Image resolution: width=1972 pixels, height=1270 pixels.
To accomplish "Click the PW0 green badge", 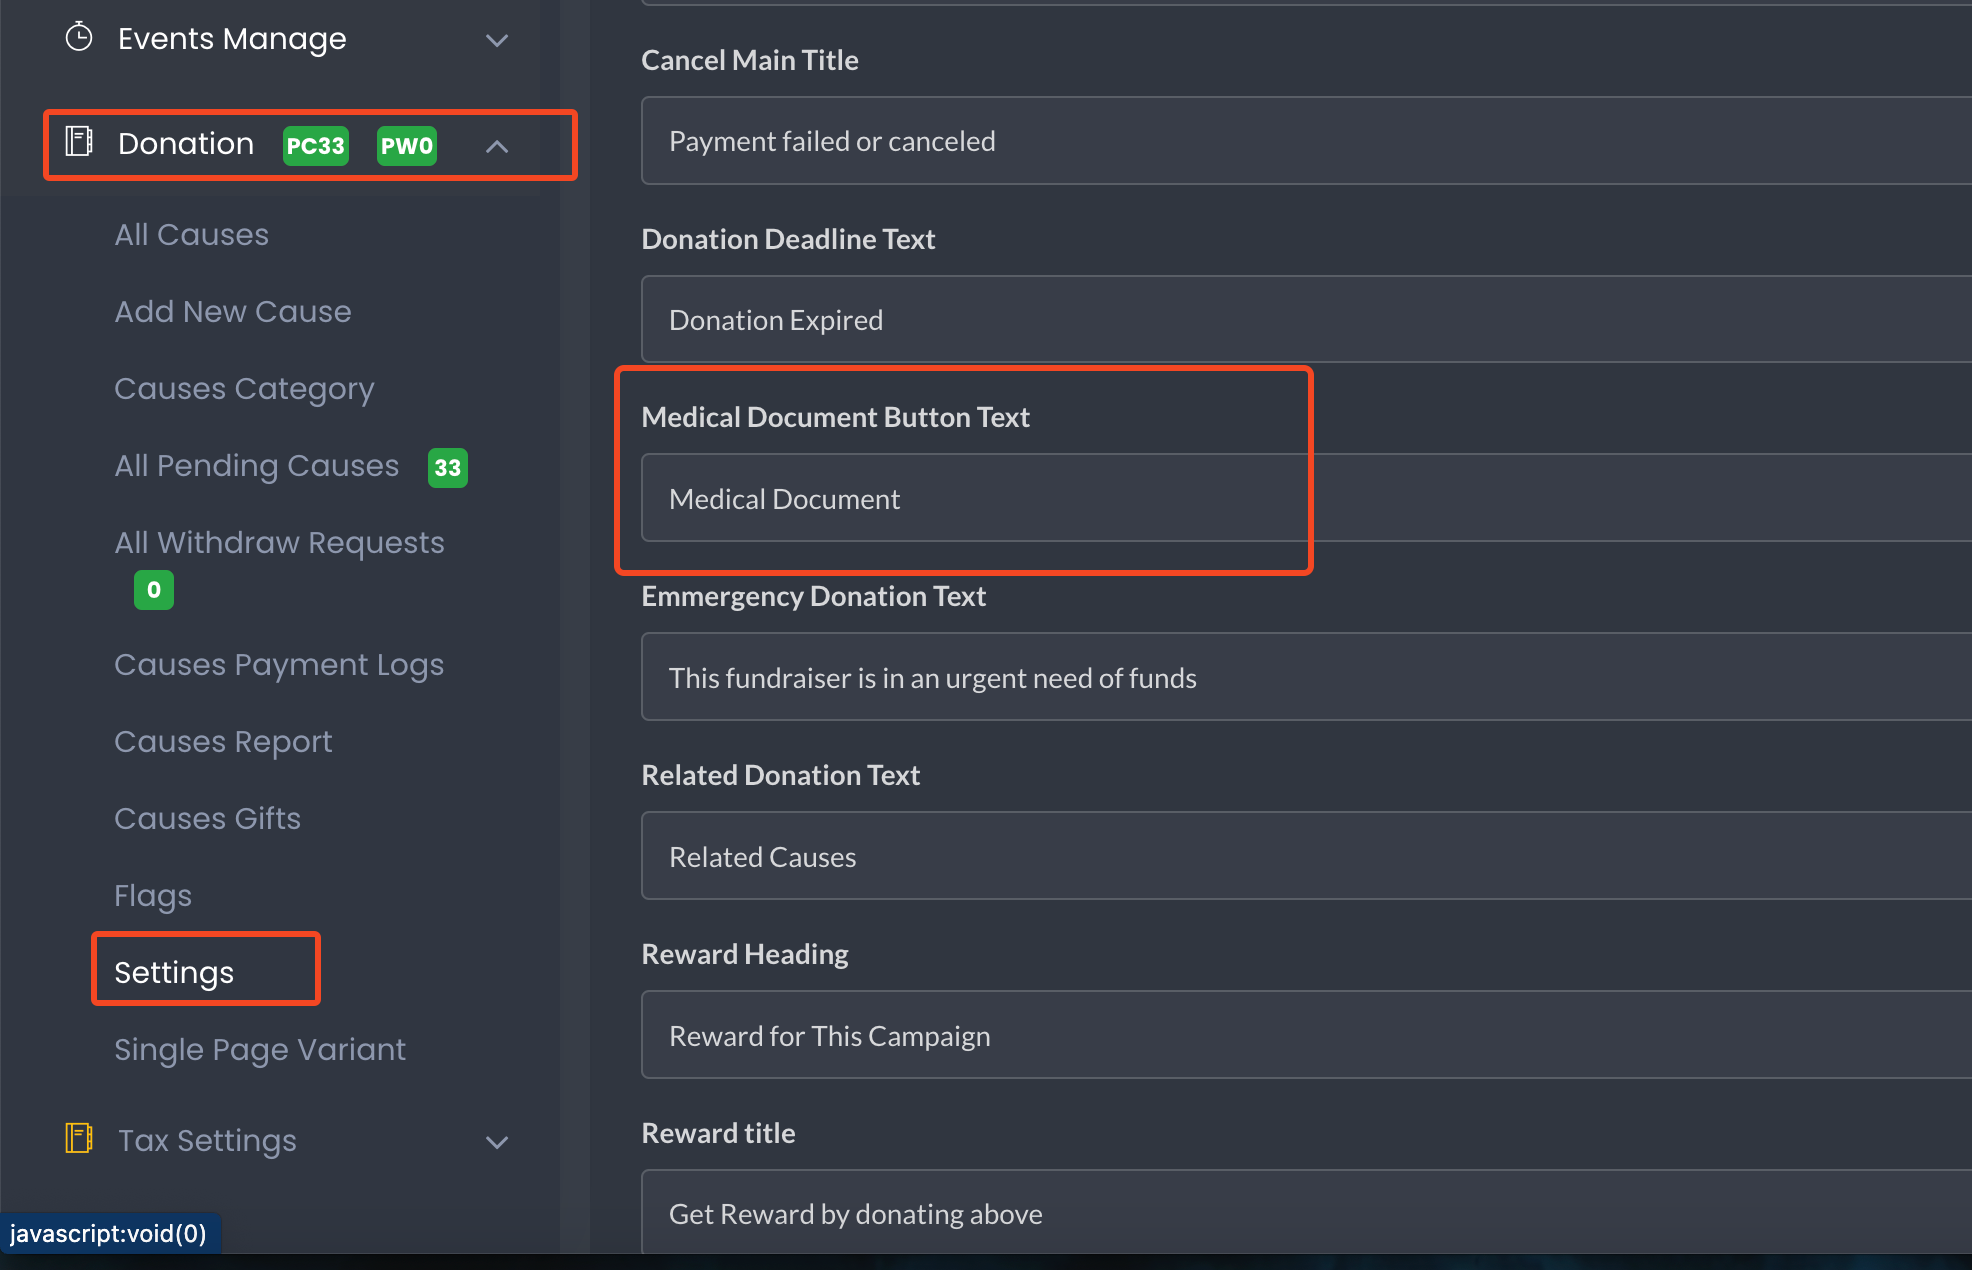I will tap(407, 146).
